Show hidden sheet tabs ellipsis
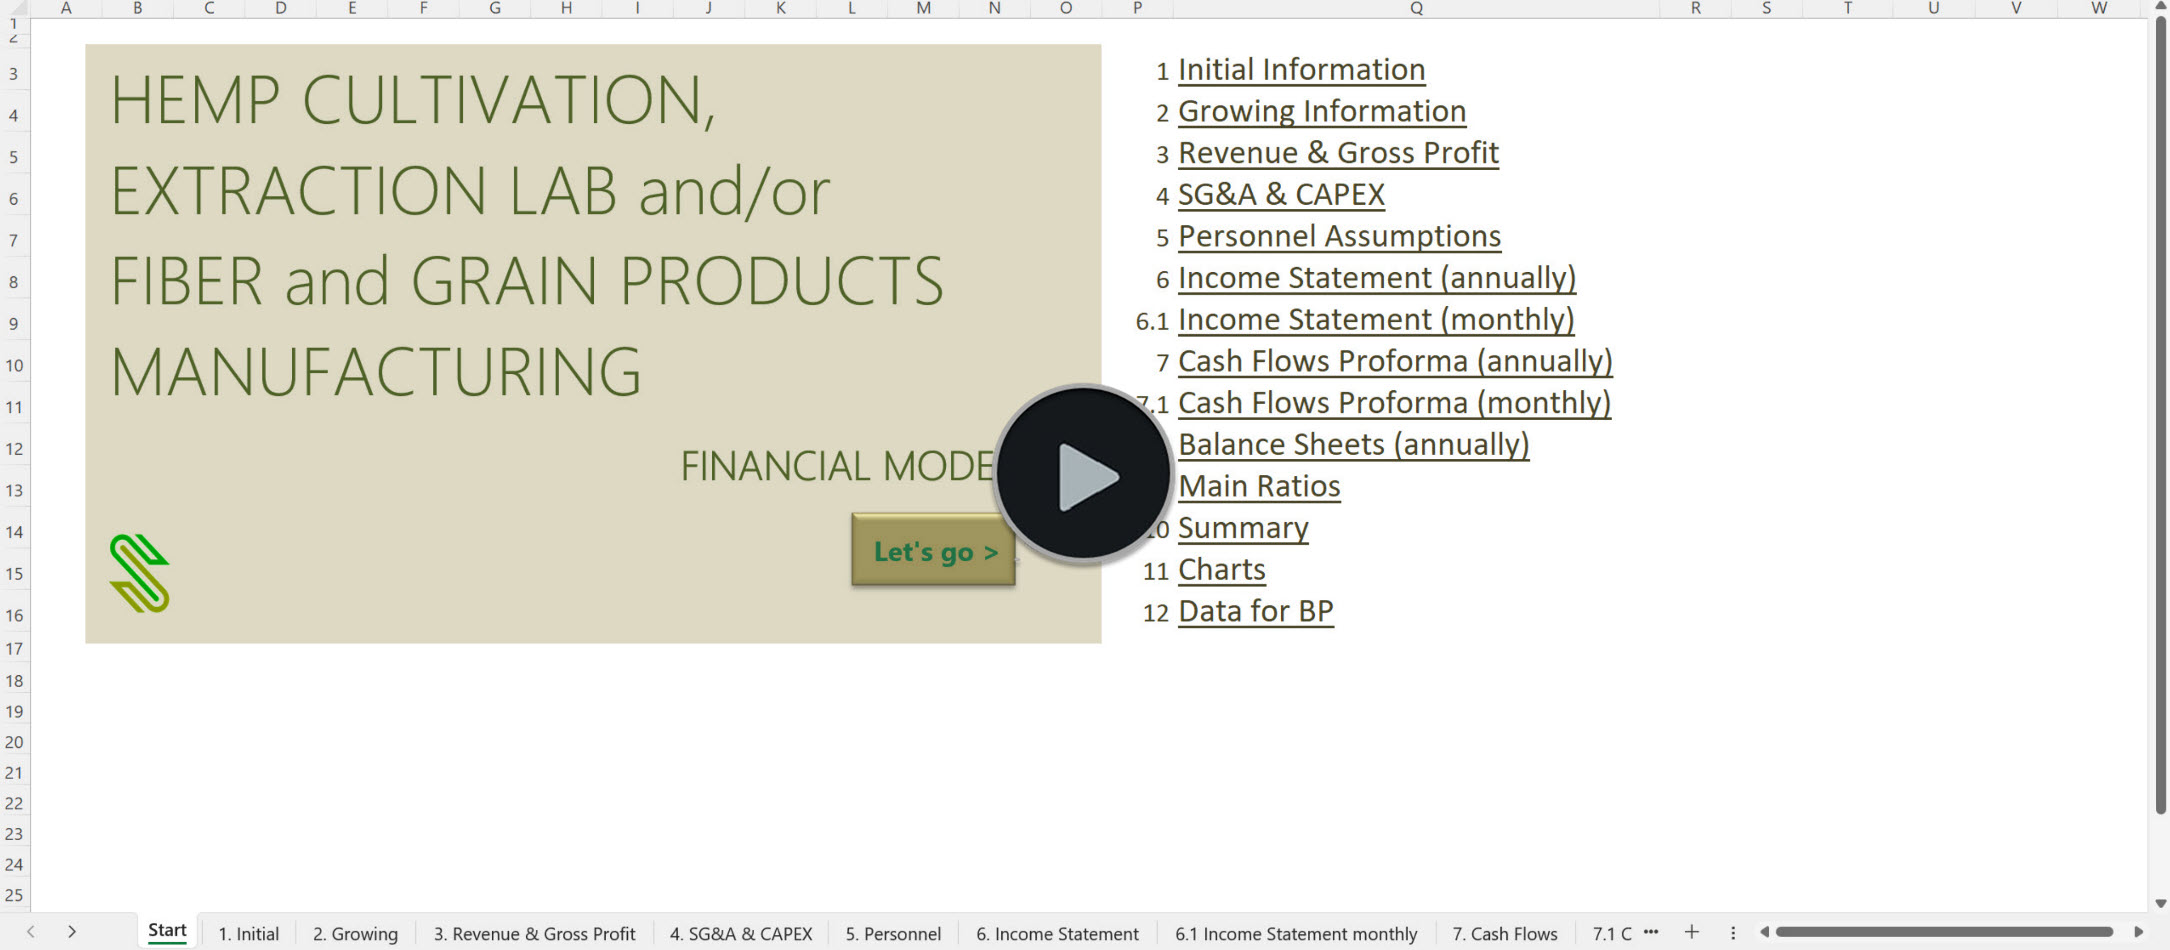 [1651, 932]
